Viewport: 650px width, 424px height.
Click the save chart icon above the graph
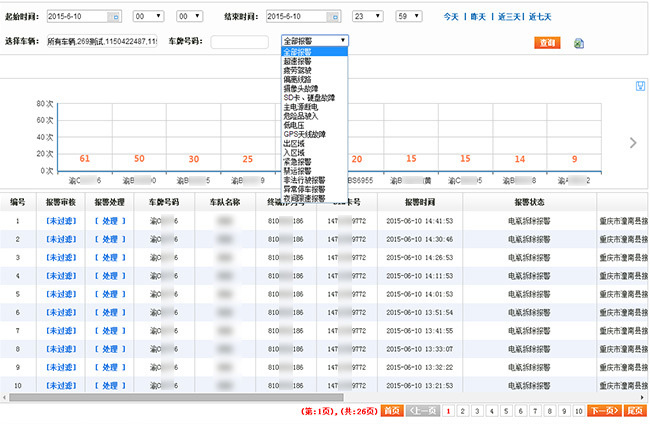[x=640, y=86]
